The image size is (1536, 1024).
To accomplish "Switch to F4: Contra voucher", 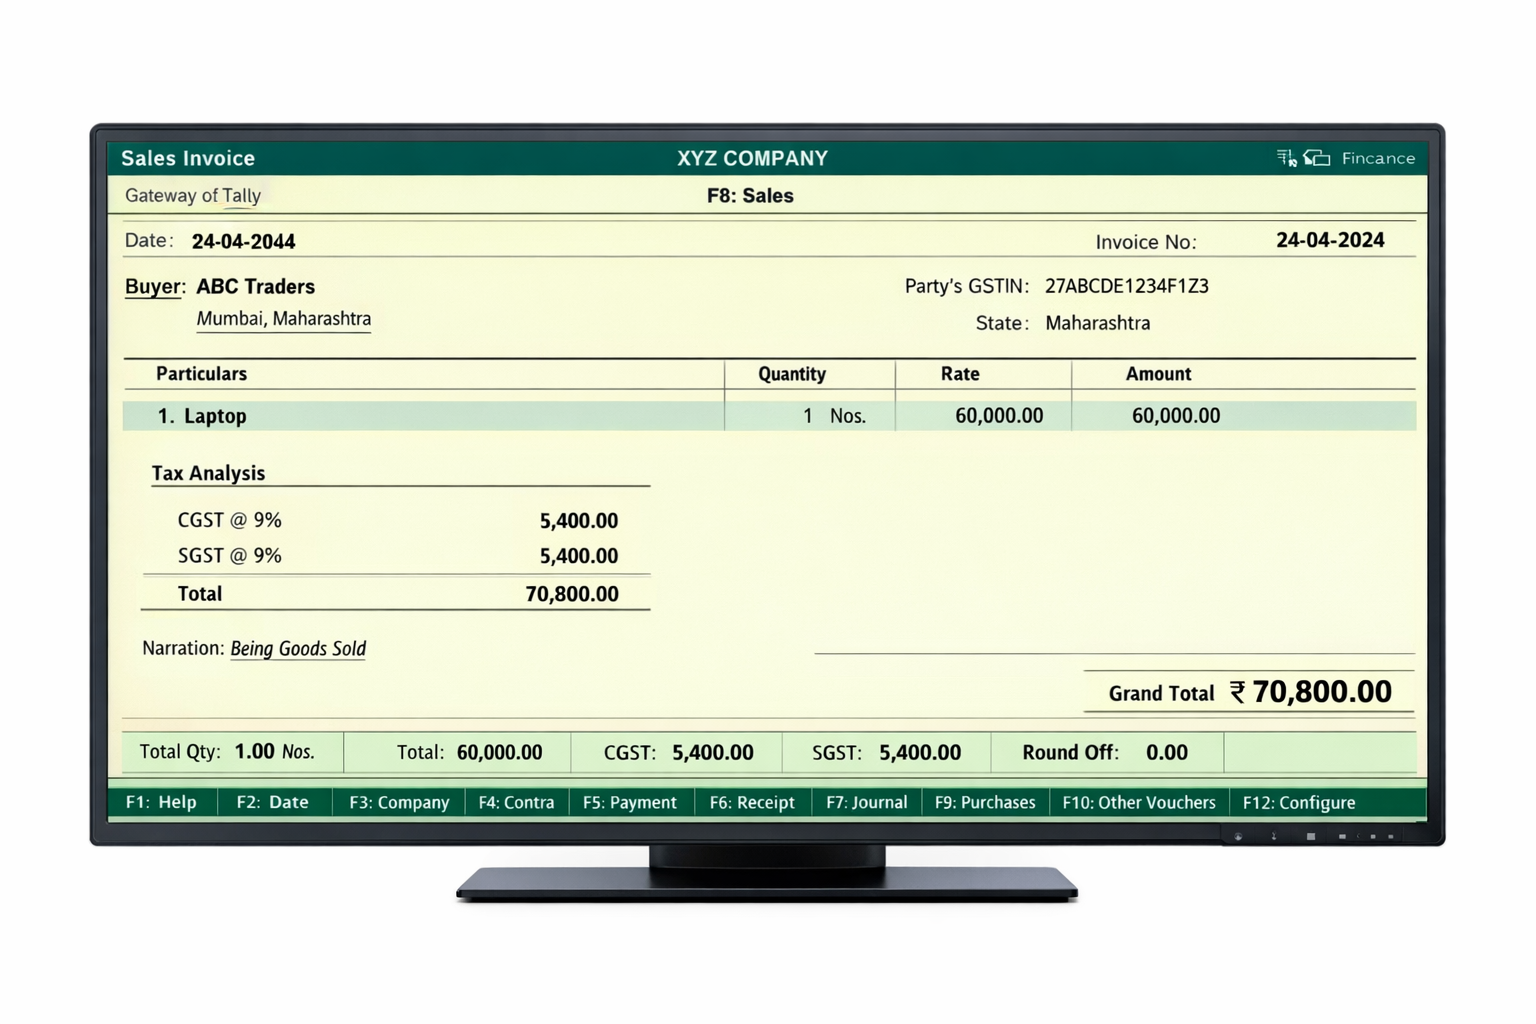I will tap(516, 802).
